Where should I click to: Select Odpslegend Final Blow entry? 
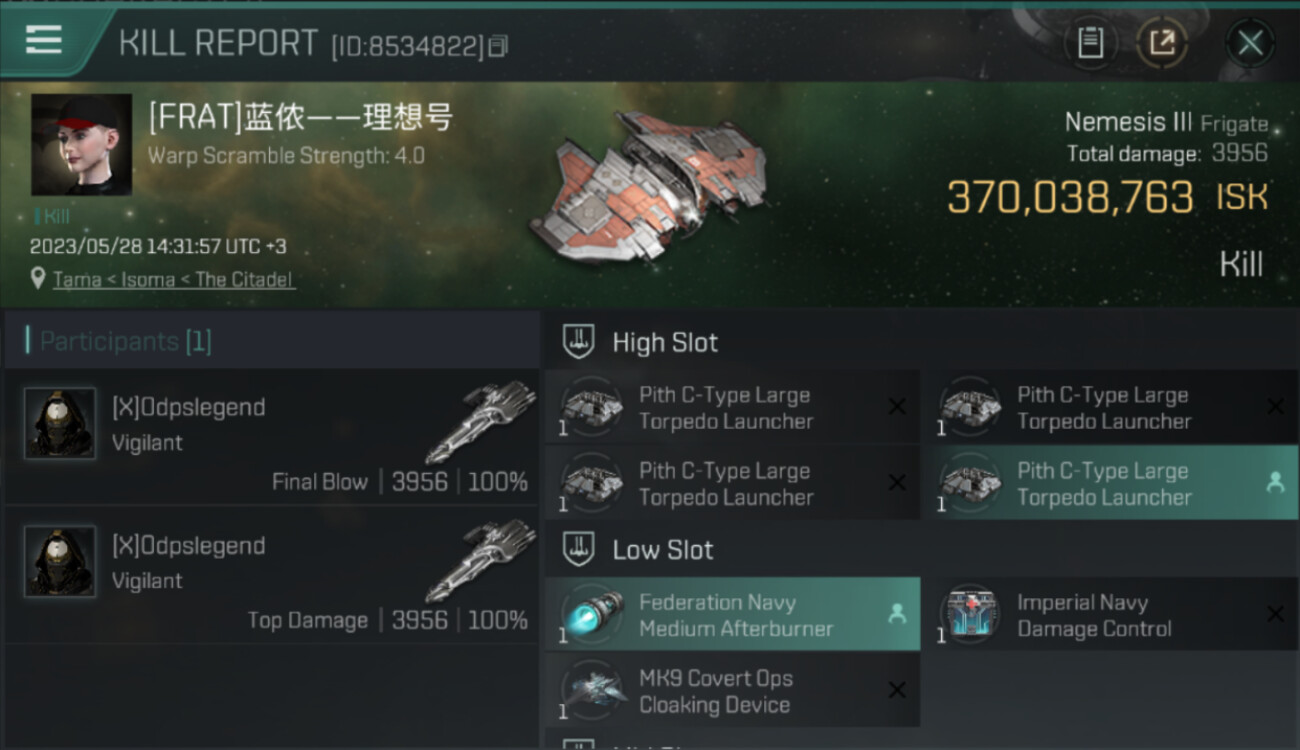click(x=272, y=437)
